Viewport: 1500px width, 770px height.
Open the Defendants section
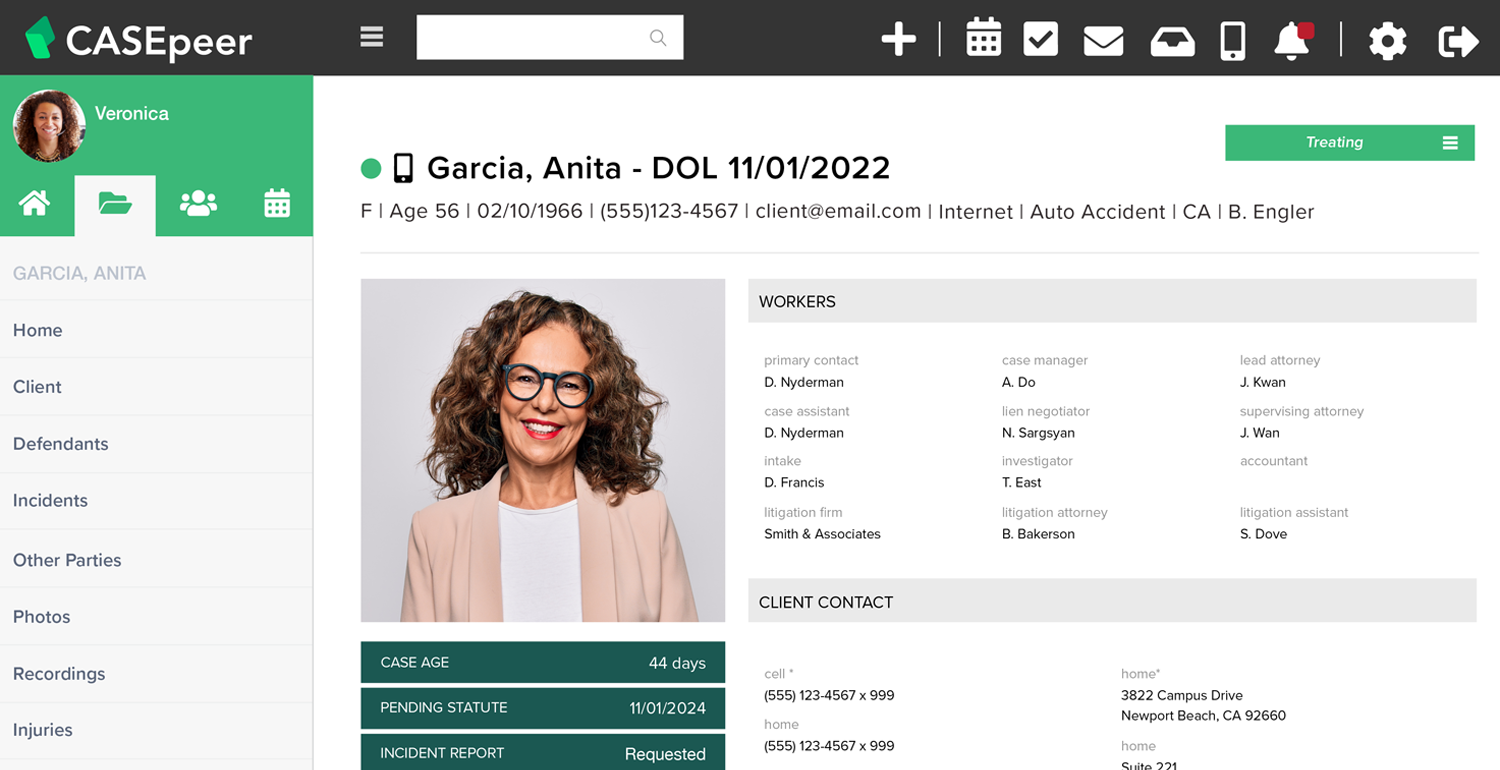tap(60, 443)
